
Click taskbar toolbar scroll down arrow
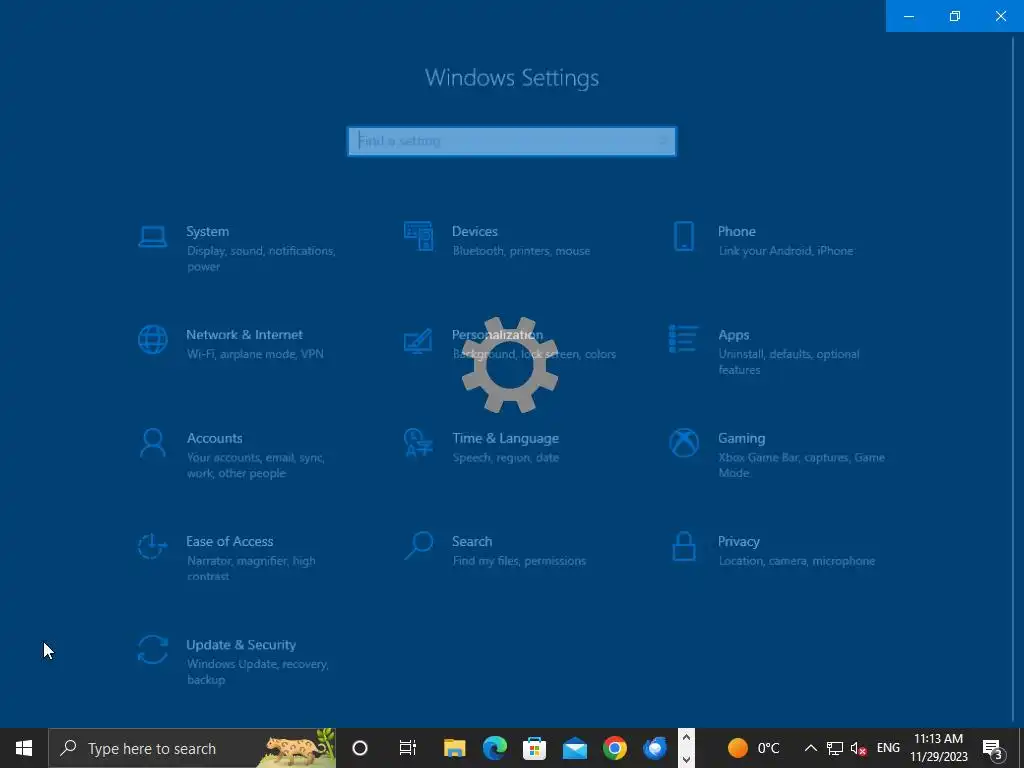point(686,759)
